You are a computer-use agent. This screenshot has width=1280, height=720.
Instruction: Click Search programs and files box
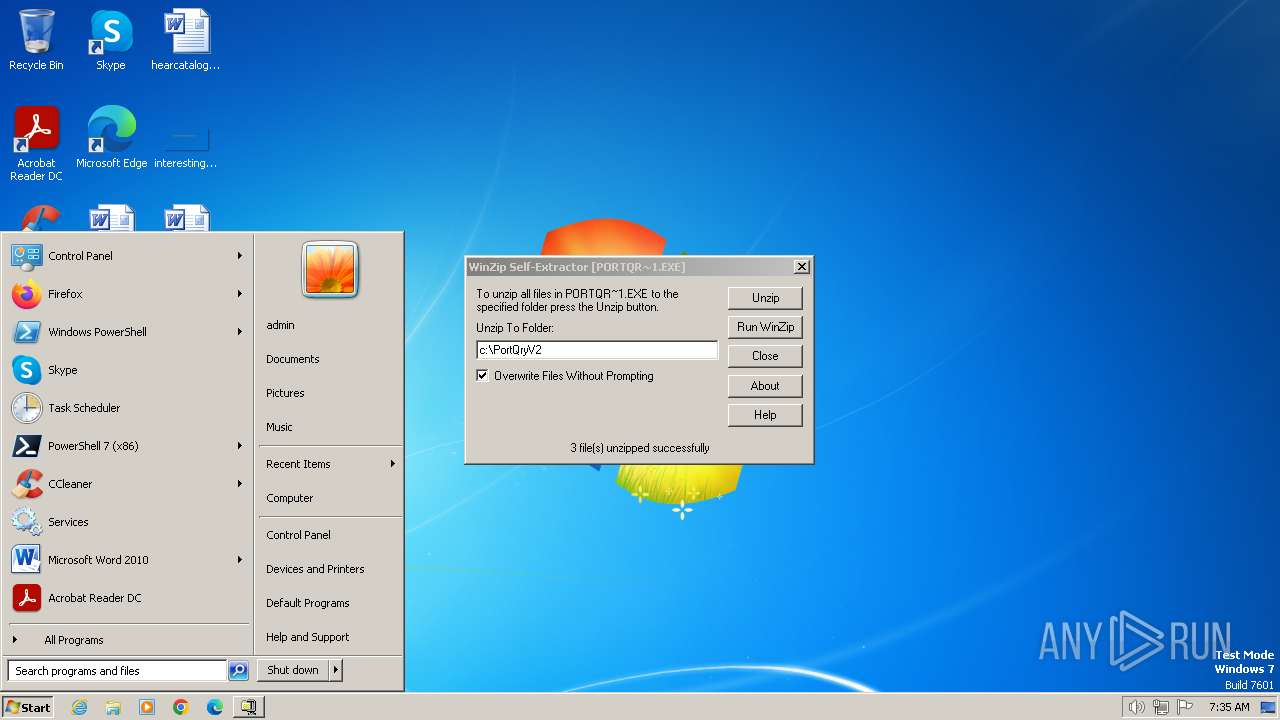coord(117,671)
